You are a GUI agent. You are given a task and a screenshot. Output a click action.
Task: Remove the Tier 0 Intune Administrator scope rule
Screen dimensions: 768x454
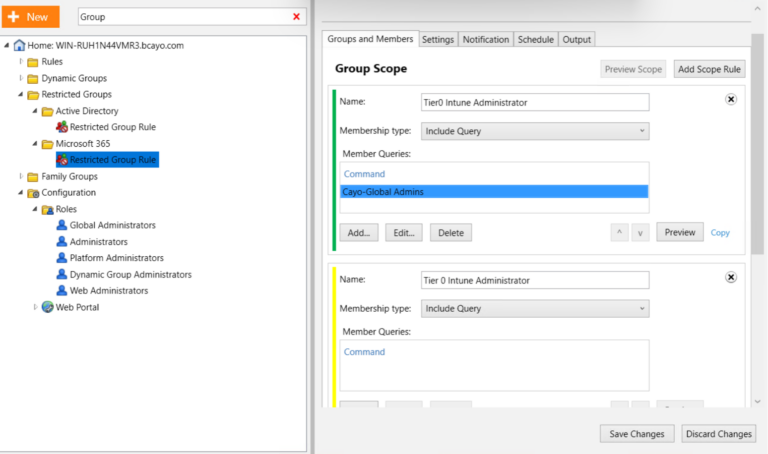tap(731, 277)
